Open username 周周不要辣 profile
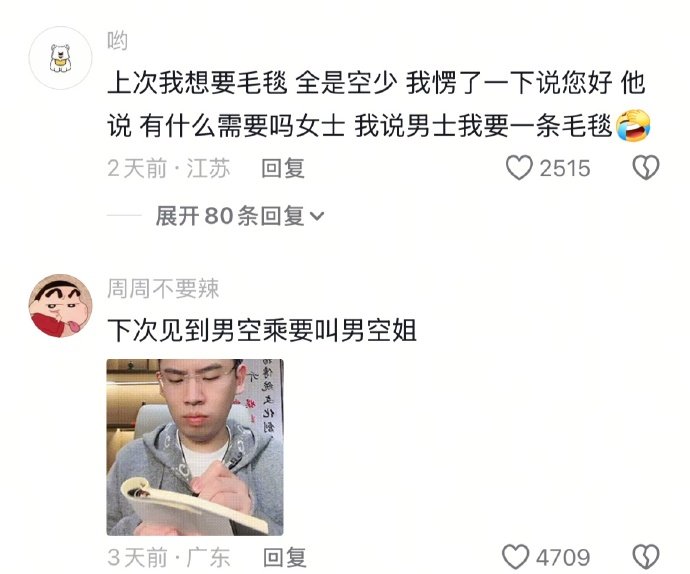The width and height of the screenshot is (690, 574). tap(163, 289)
